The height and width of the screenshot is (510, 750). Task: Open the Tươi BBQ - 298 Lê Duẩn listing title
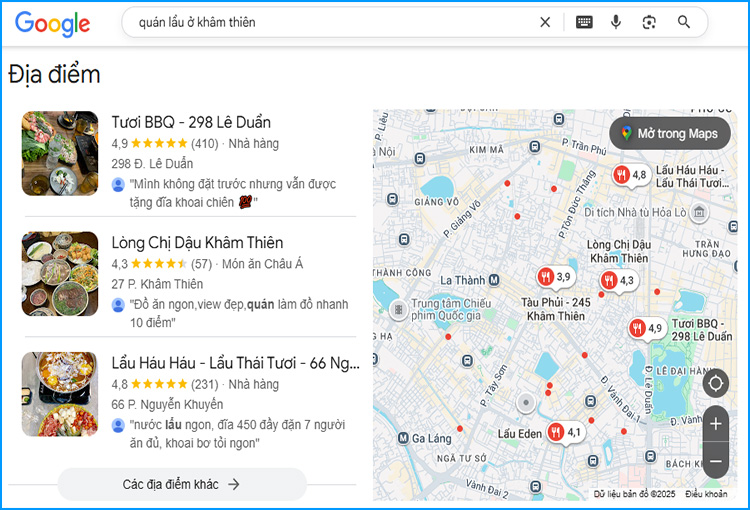191,122
